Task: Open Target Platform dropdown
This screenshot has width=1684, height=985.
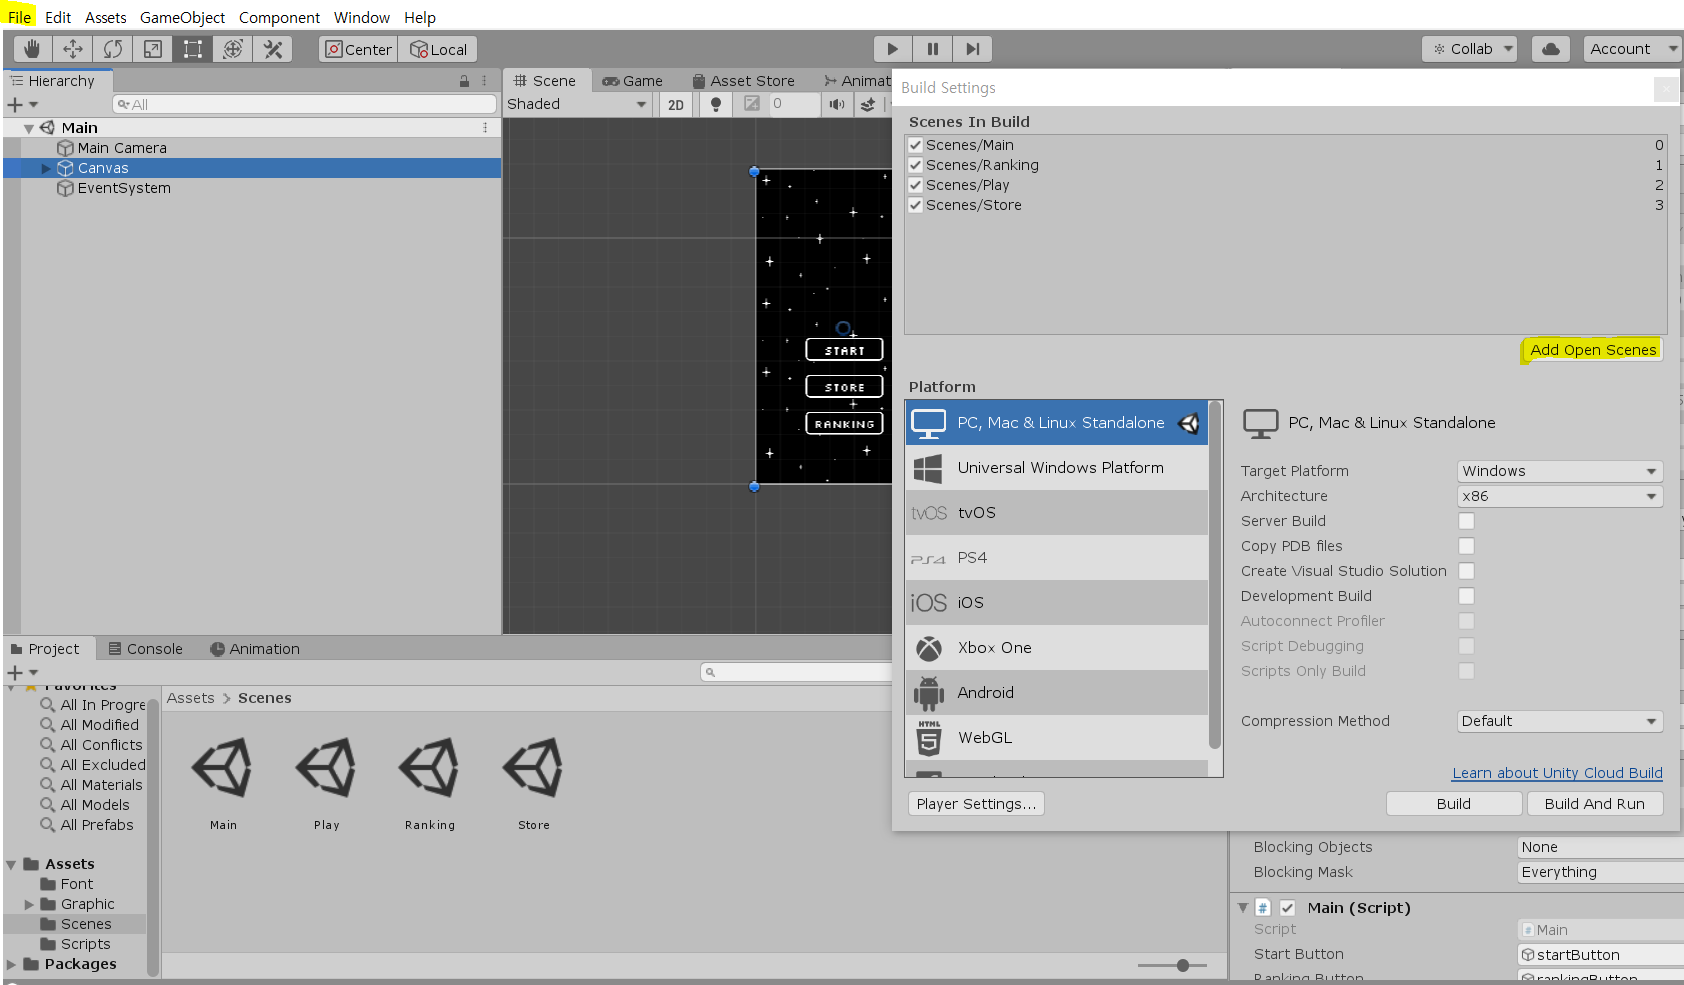Action: [1560, 471]
